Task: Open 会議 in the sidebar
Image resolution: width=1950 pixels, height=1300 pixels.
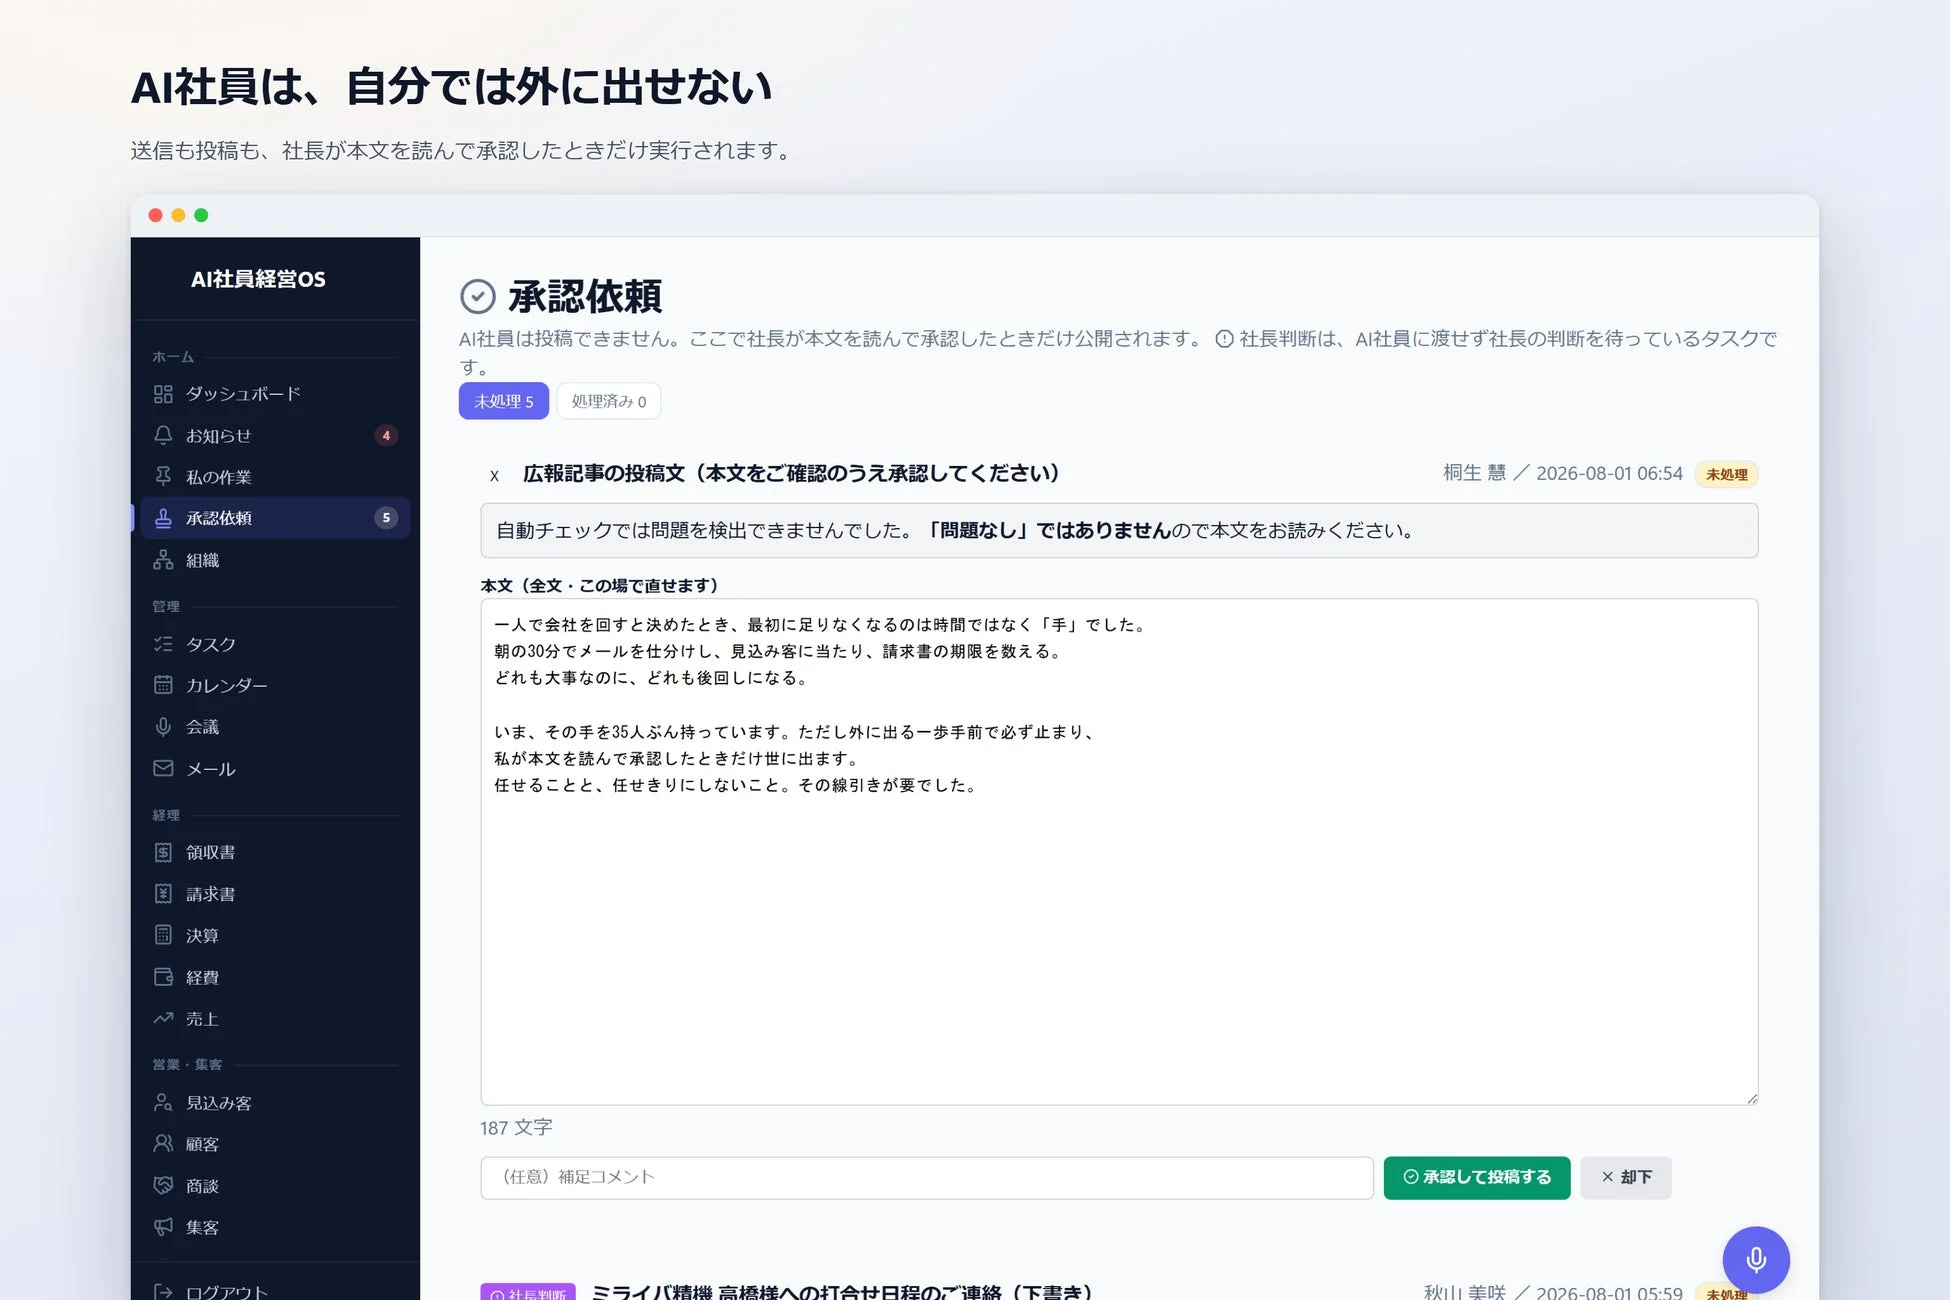Action: point(275,727)
